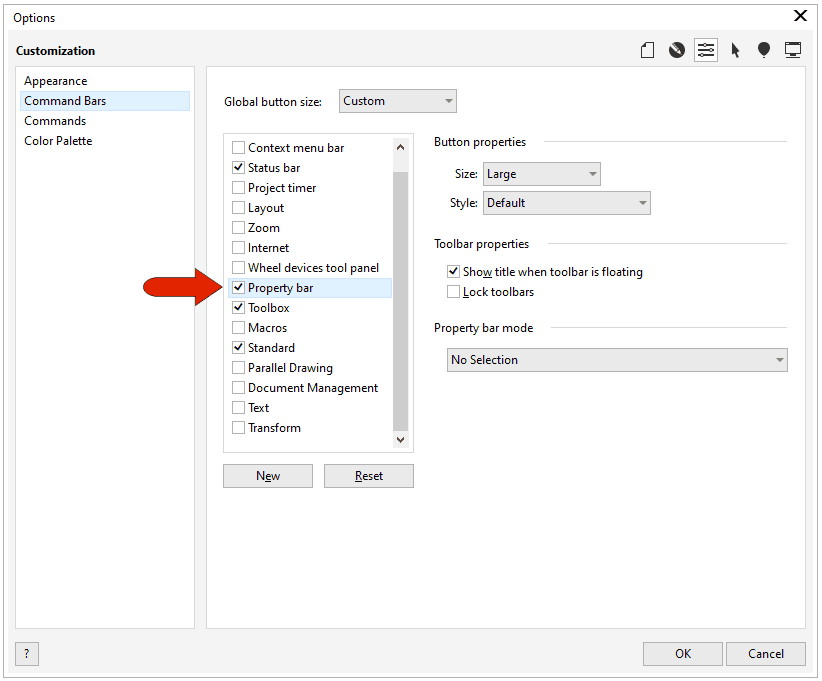
Task: Open dialog help via question mark button
Action: (26, 654)
